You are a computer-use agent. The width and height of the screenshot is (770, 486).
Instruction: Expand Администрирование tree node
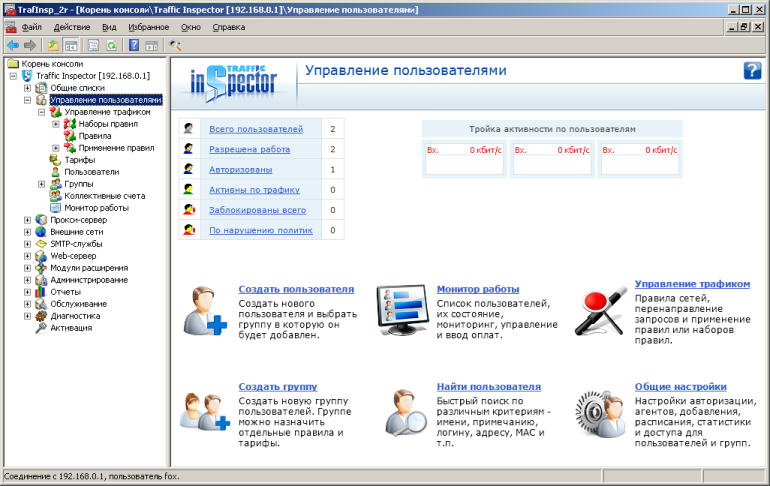pyautogui.click(x=28, y=280)
